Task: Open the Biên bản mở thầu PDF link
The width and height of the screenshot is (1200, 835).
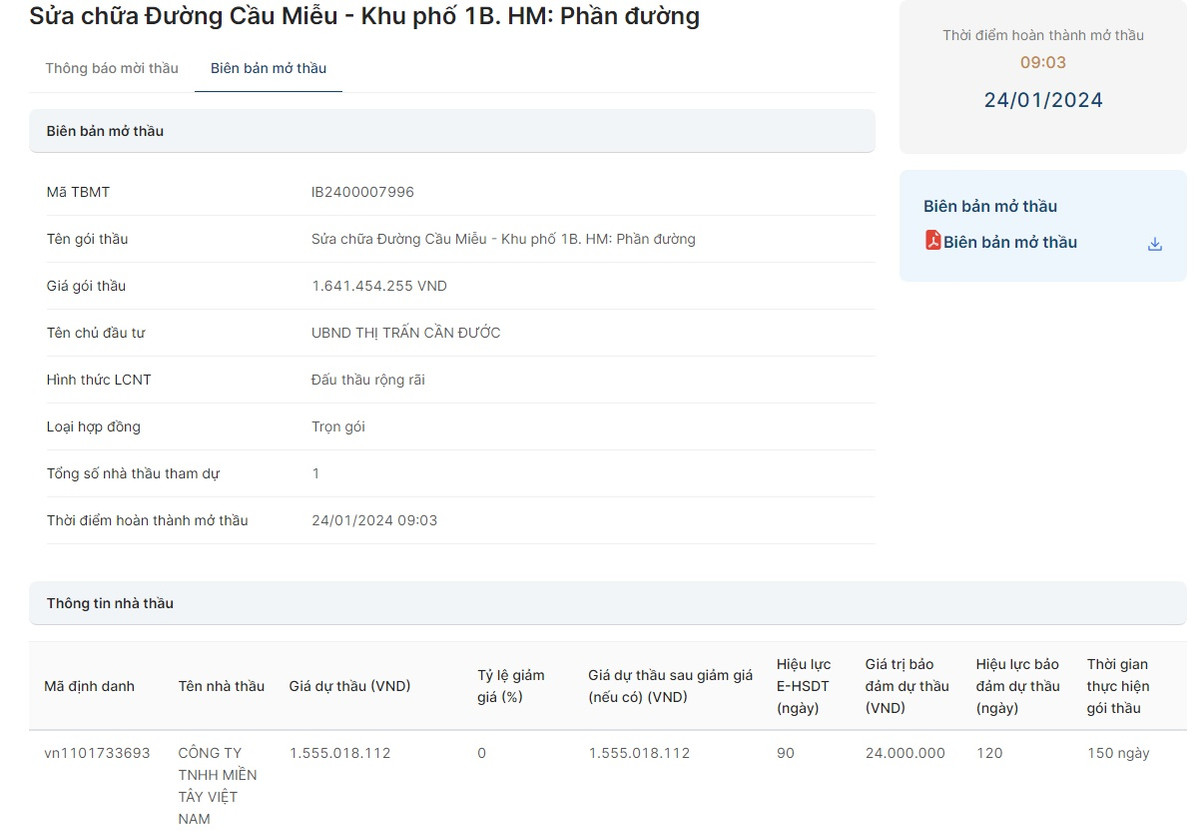Action: (1009, 242)
